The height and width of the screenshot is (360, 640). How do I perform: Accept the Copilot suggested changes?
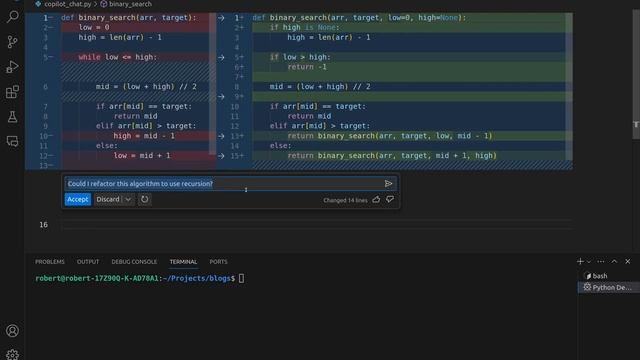pos(78,199)
